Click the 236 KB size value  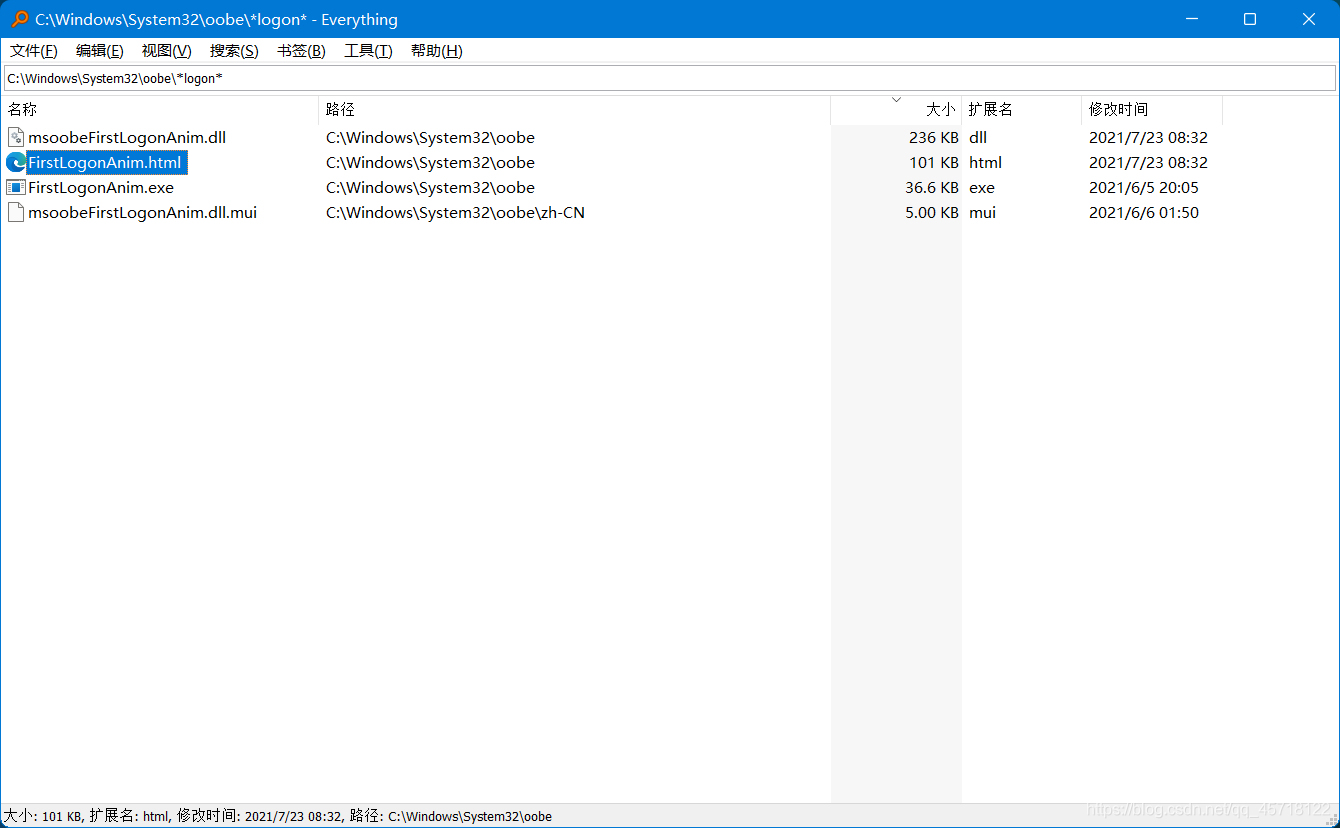coord(933,137)
